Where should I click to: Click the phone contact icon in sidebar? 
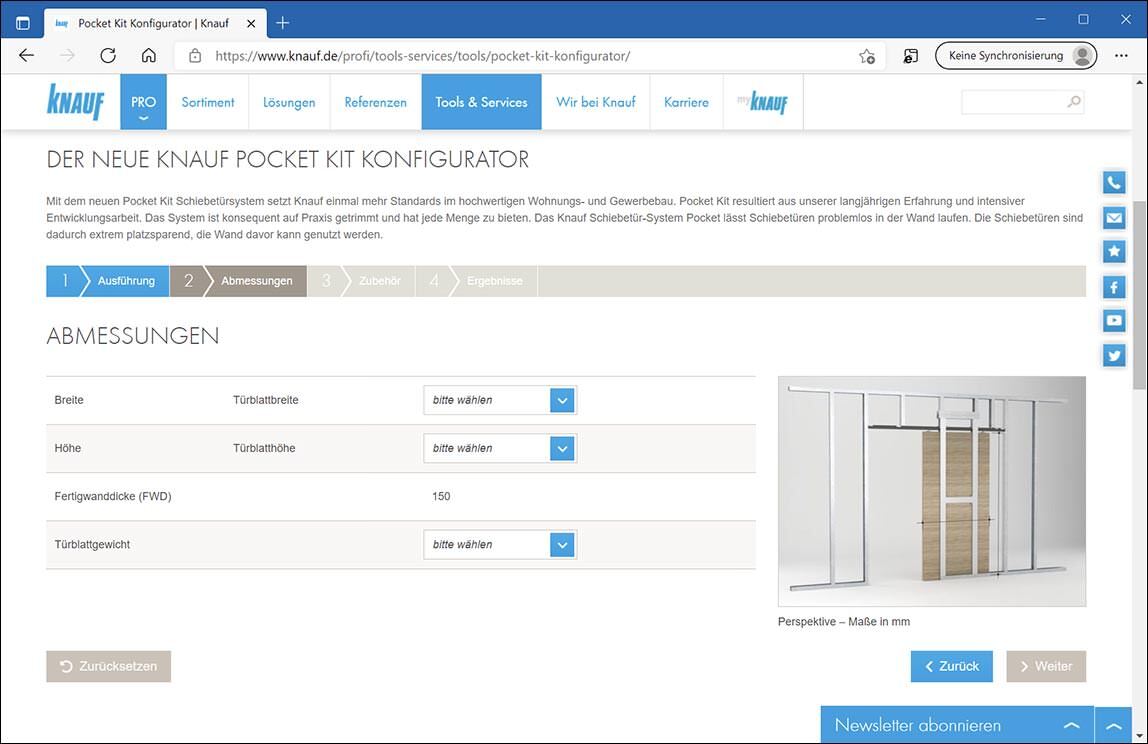pos(1114,182)
